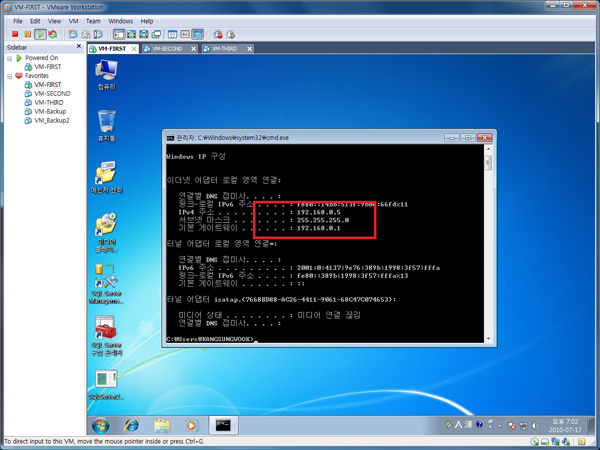
Task: Open the Team menu
Action: (x=93, y=21)
